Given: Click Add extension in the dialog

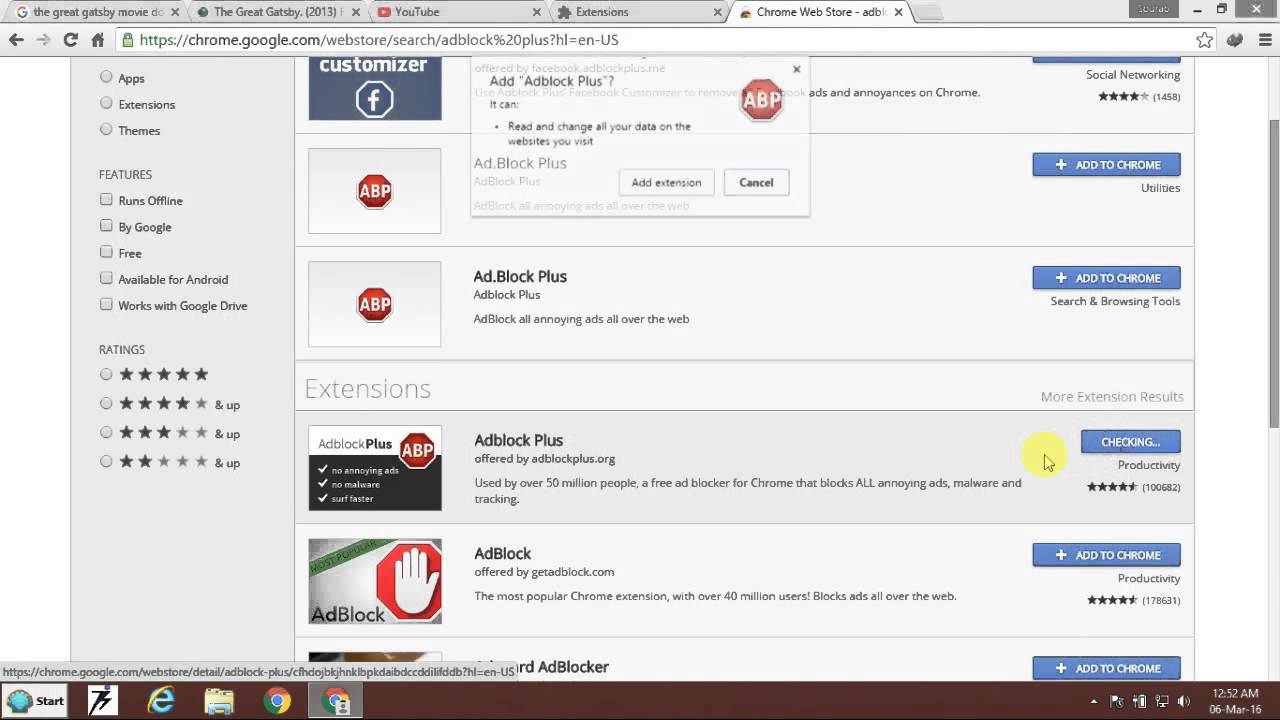Looking at the screenshot, I should [x=666, y=182].
